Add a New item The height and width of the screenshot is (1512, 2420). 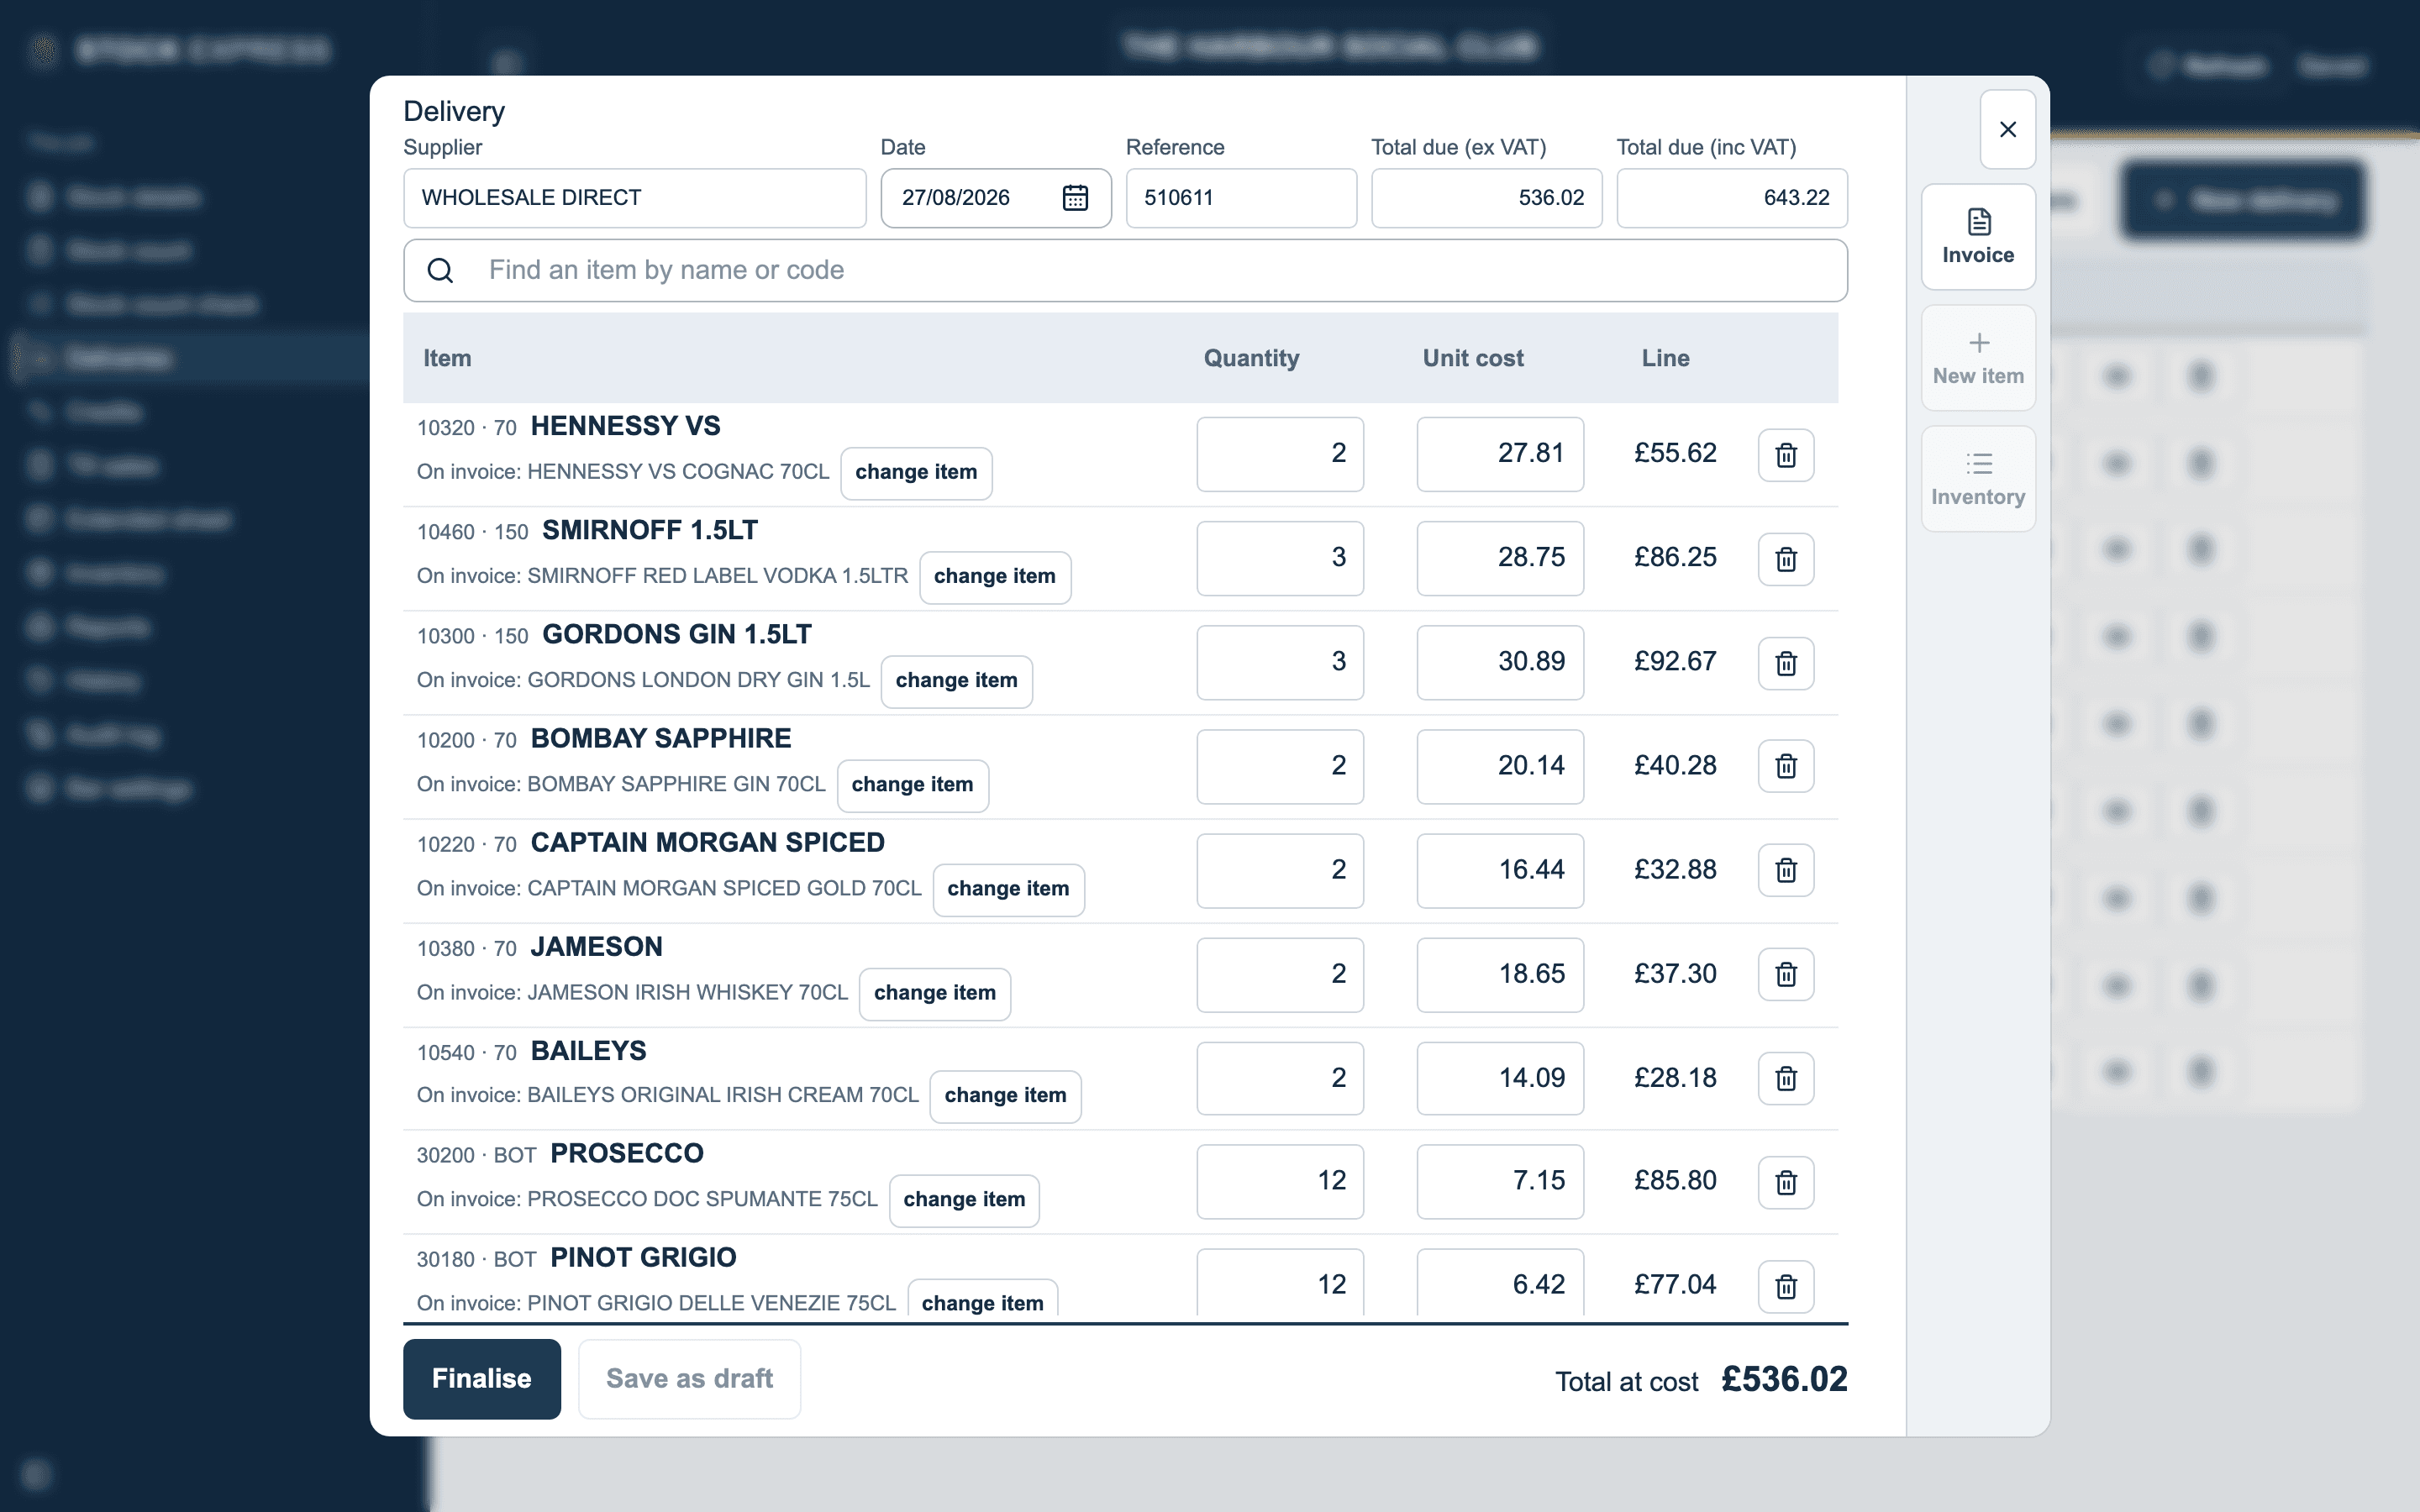point(1978,358)
